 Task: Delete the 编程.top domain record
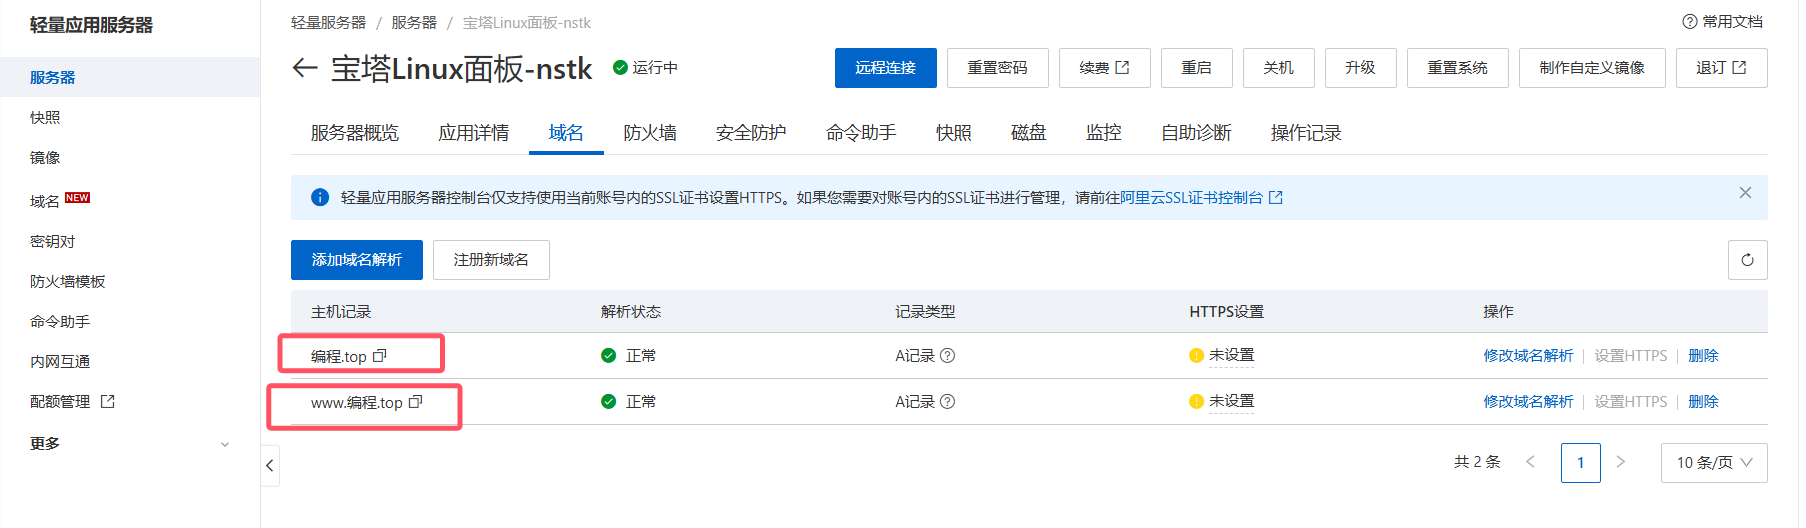1703,356
